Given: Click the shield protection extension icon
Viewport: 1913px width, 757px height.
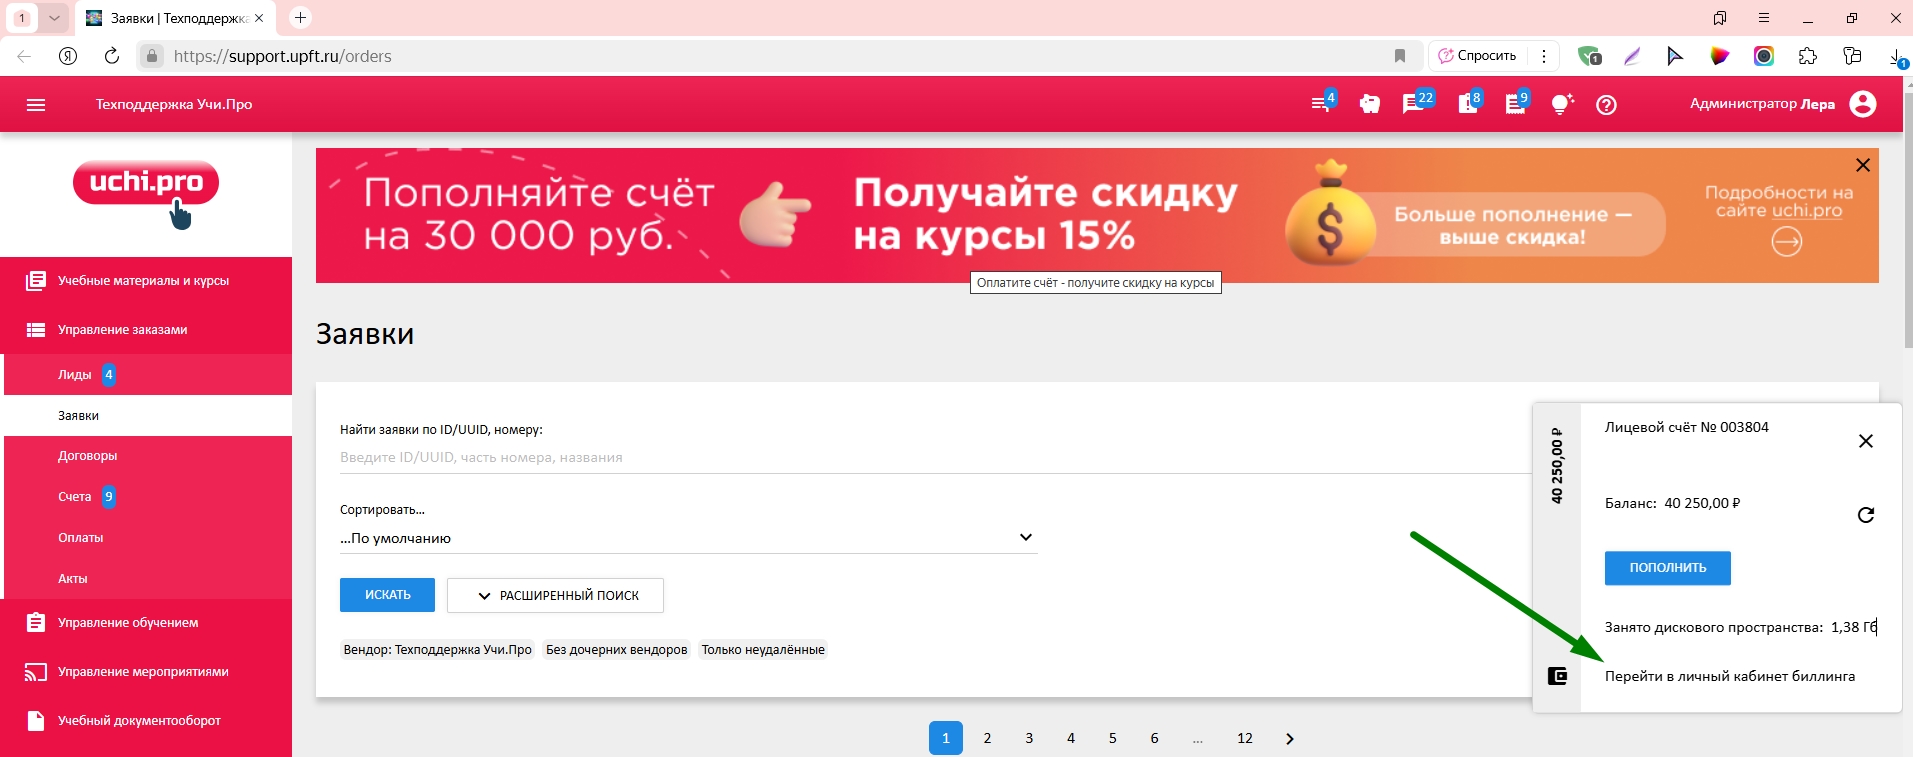Looking at the screenshot, I should [1589, 56].
